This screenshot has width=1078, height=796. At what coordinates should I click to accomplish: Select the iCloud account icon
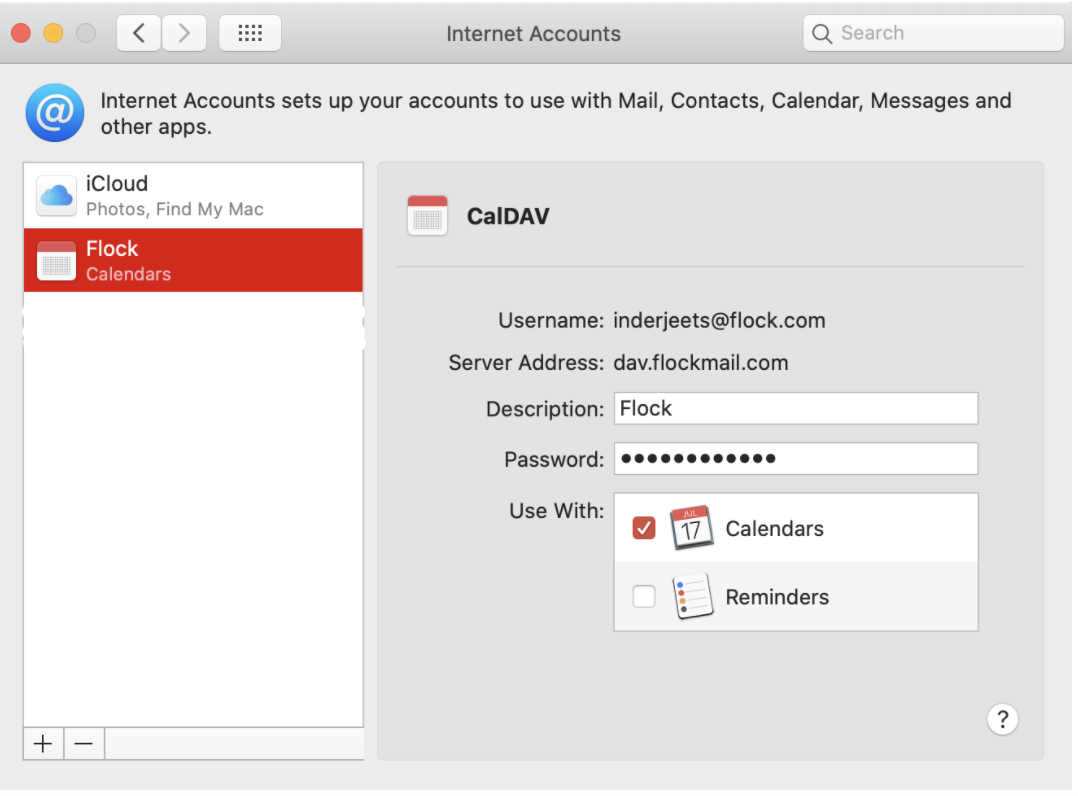[56, 195]
